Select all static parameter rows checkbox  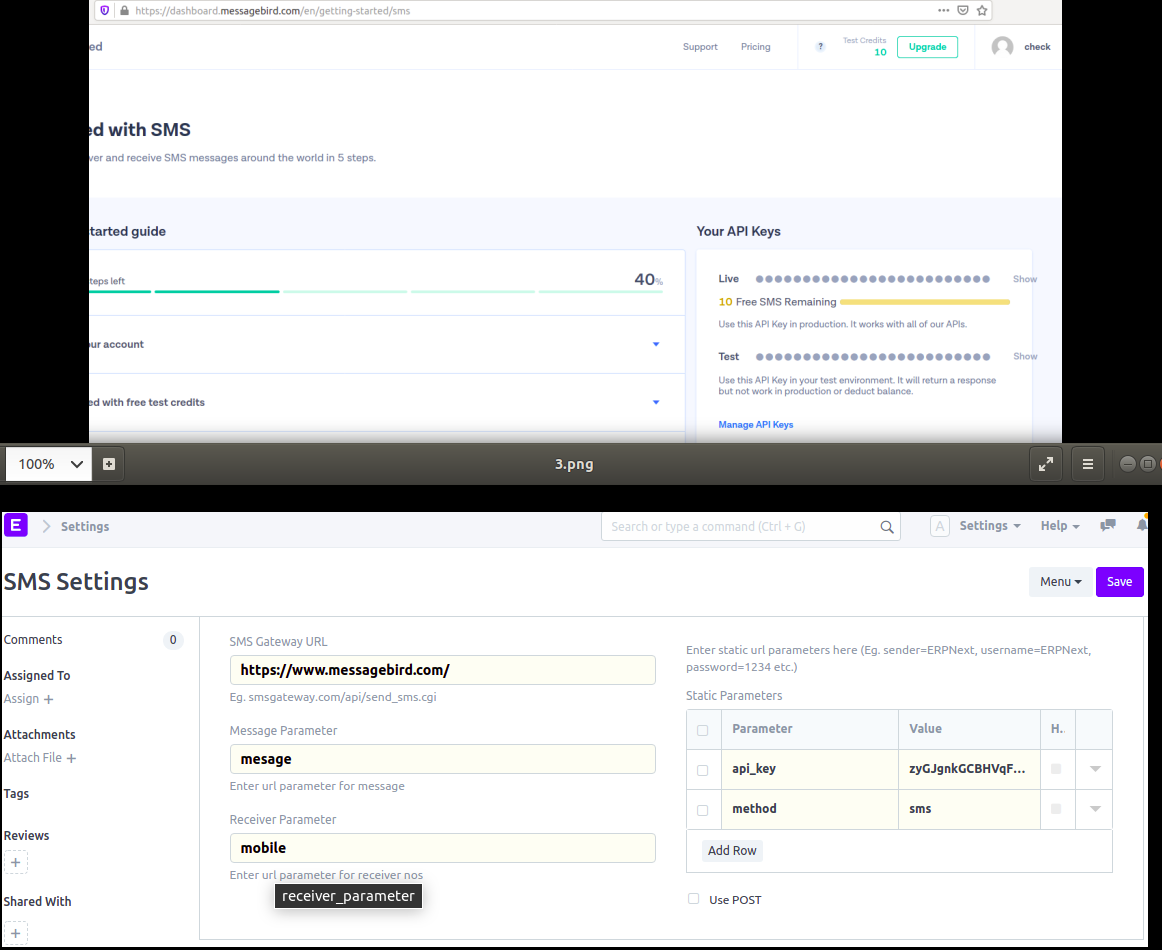(703, 730)
